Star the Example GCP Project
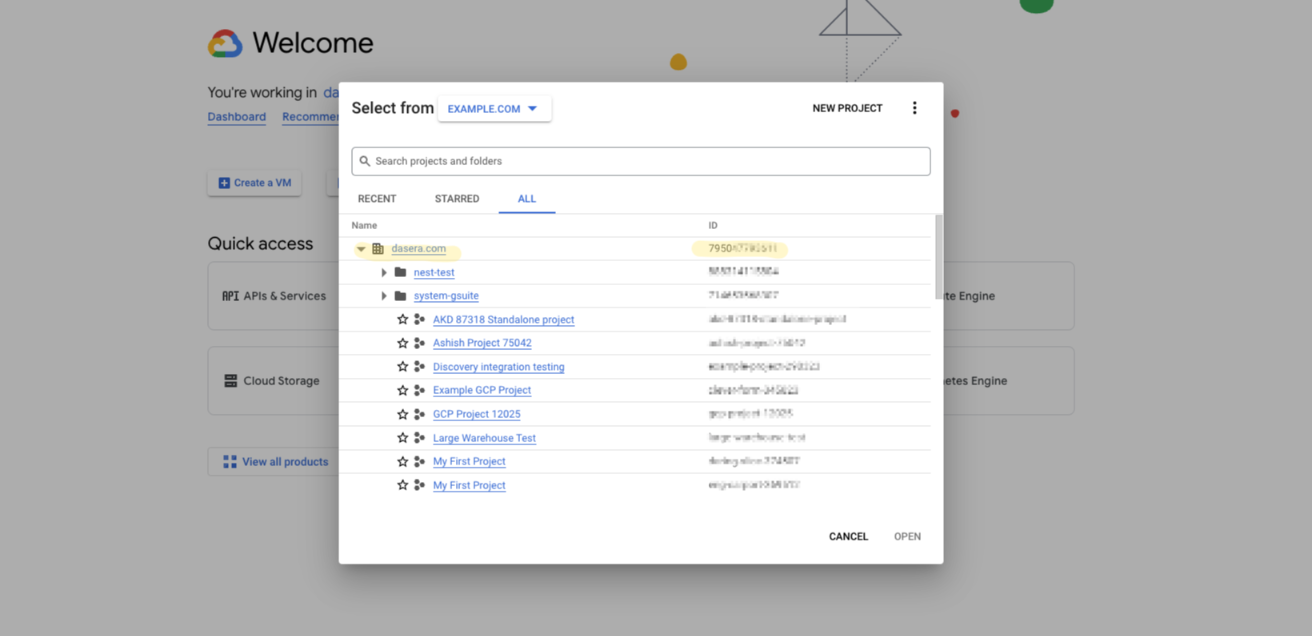This screenshot has height=636, width=1312. click(x=403, y=390)
